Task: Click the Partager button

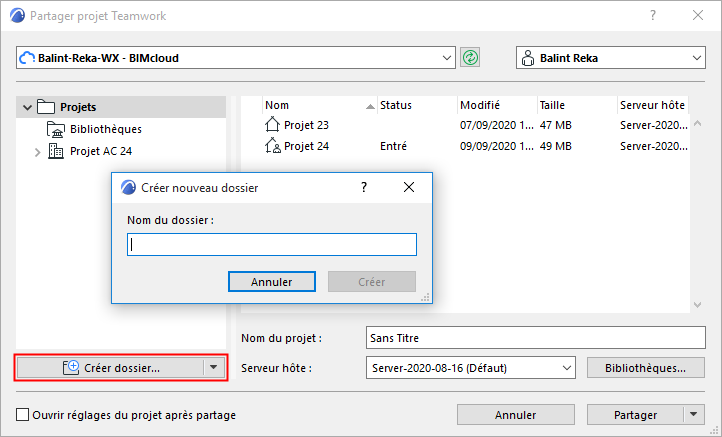Action: pos(635,414)
